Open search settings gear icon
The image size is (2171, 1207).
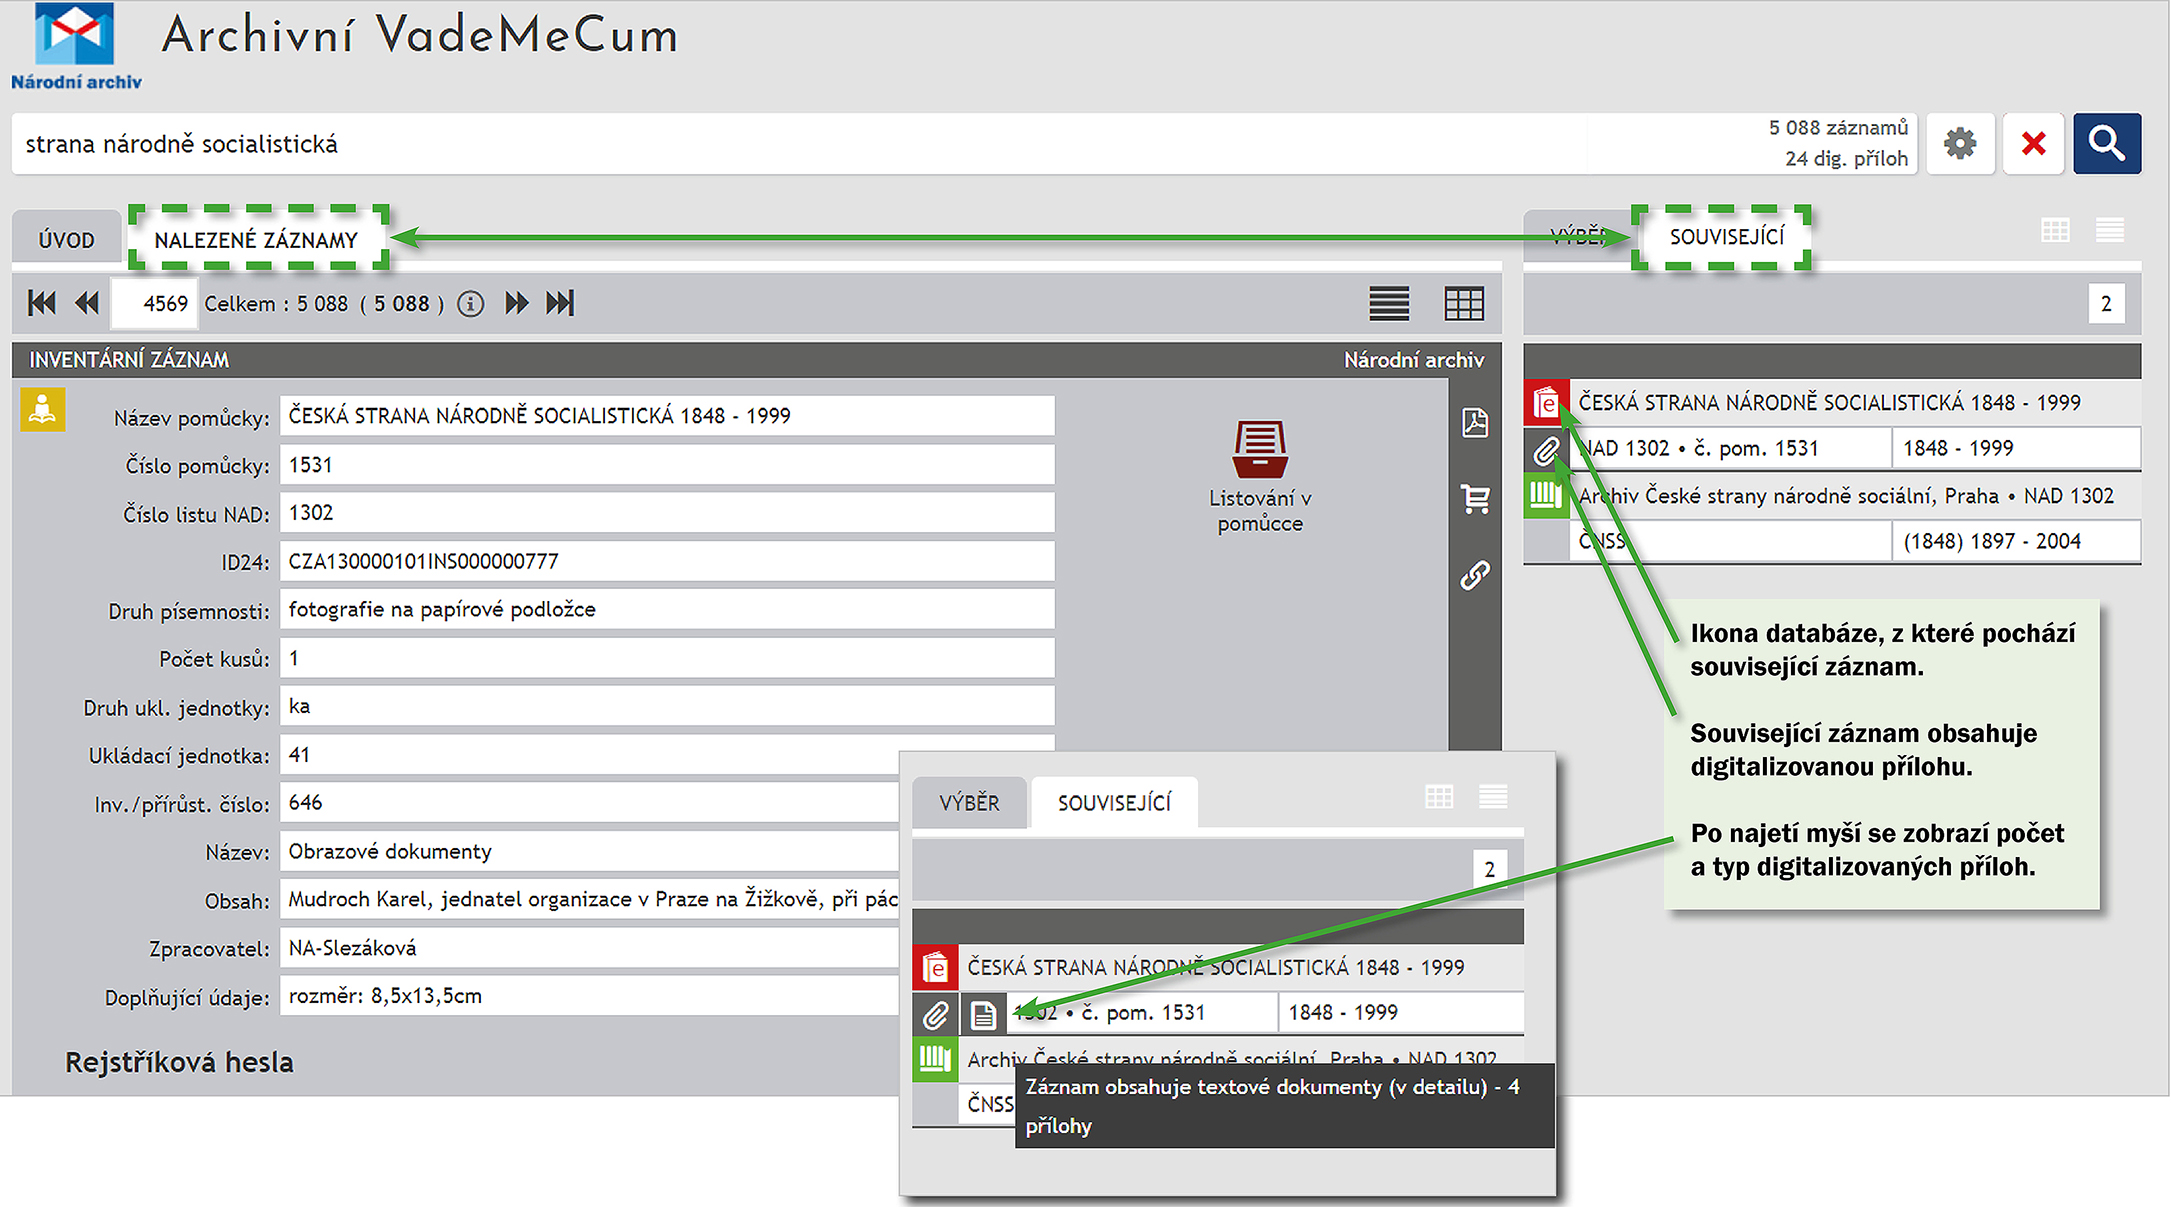pyautogui.click(x=1960, y=144)
